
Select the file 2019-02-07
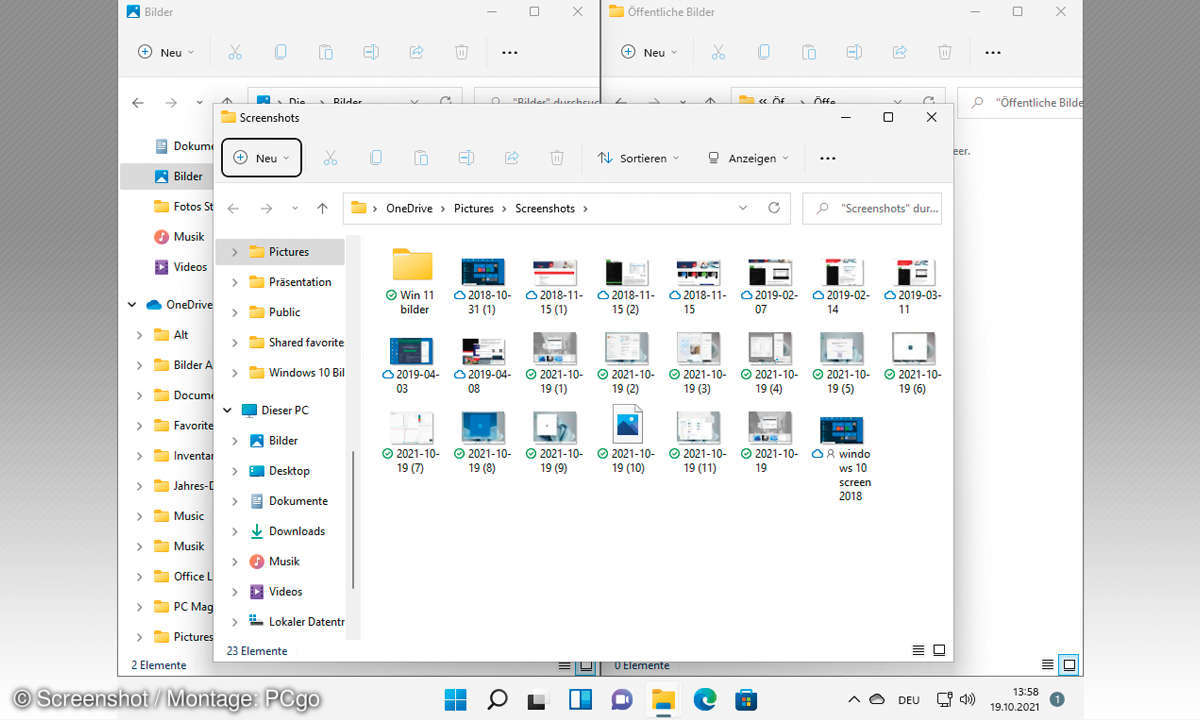click(x=770, y=286)
